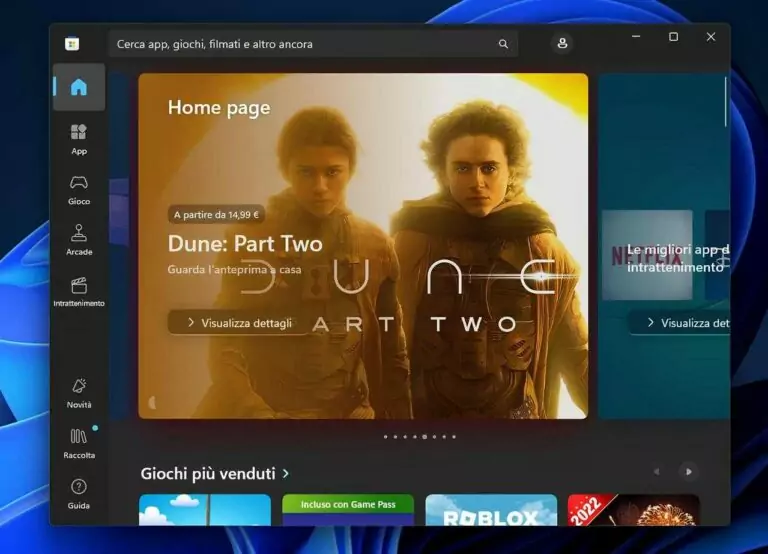Select the fourth carousel page dot
Viewport: 768px width, 554px height.
pos(415,436)
